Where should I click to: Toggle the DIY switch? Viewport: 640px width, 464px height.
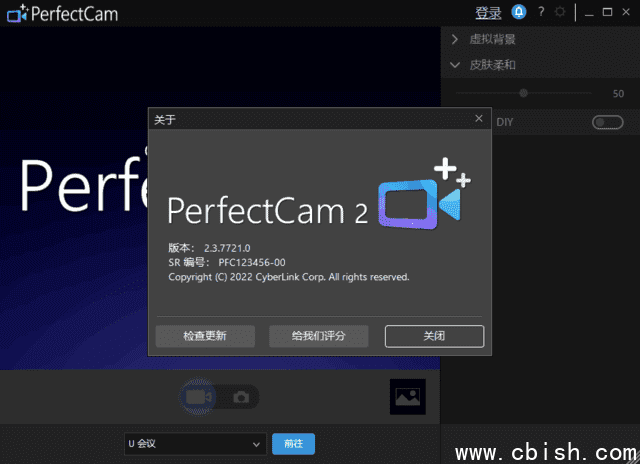coord(606,122)
